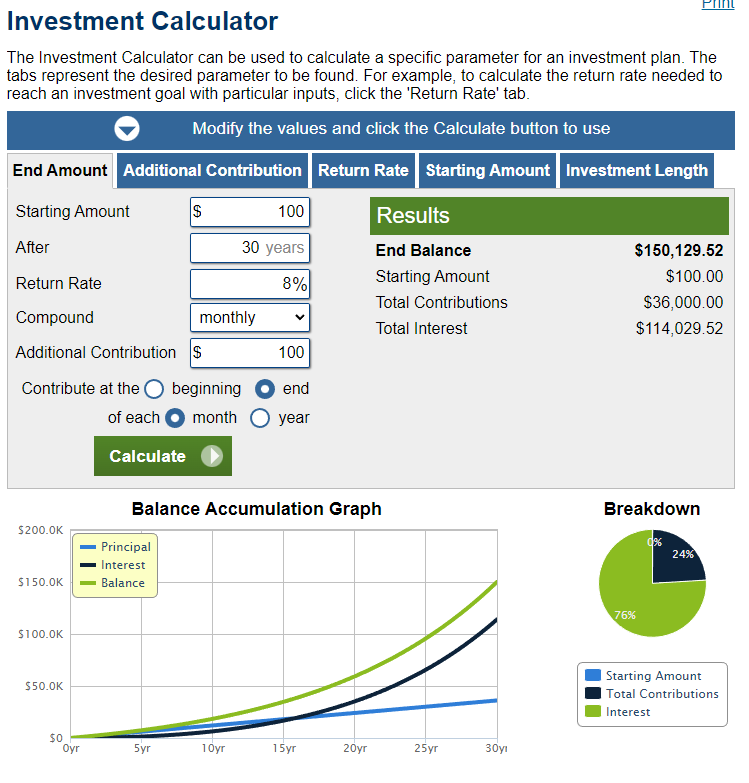Choose contribute at the beginning radio button
The width and height of the screenshot is (749, 783).
pyautogui.click(x=154, y=389)
